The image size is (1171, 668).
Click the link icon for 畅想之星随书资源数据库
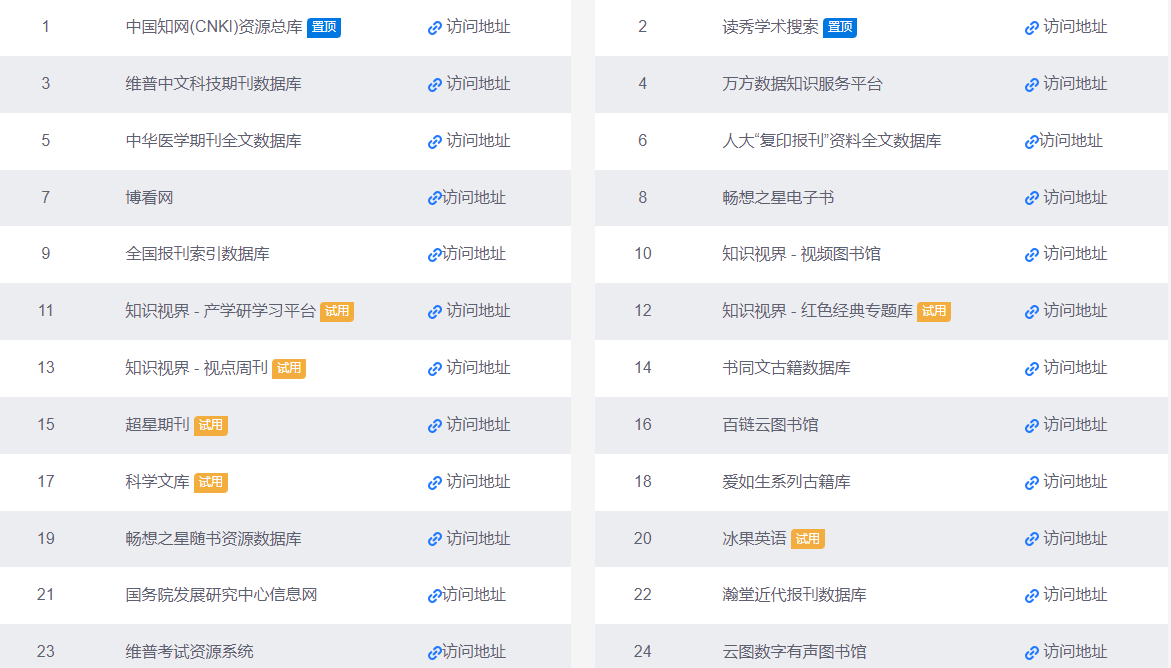(435, 539)
